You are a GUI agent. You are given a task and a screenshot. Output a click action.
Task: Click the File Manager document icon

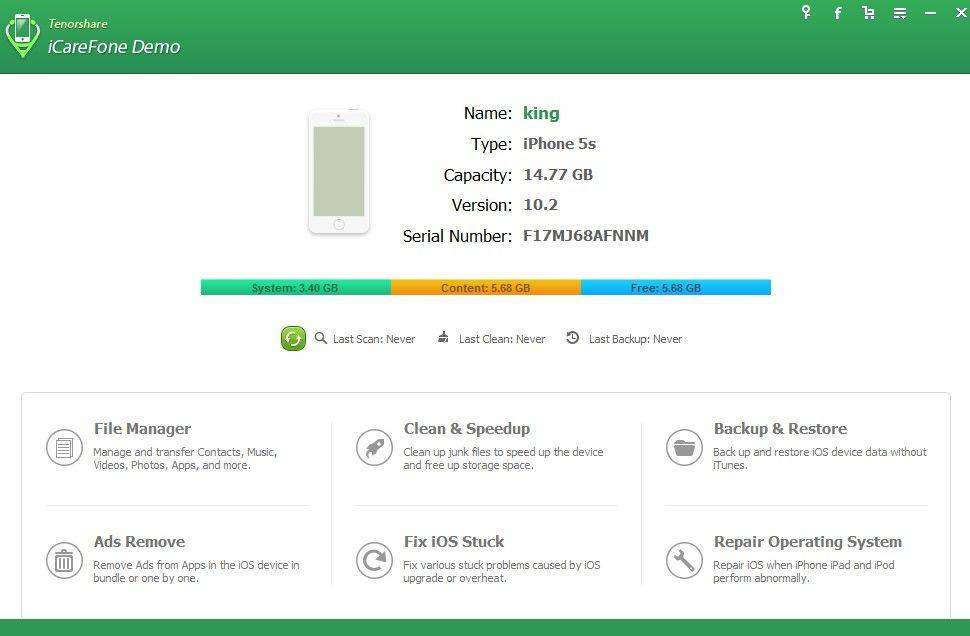pos(64,447)
